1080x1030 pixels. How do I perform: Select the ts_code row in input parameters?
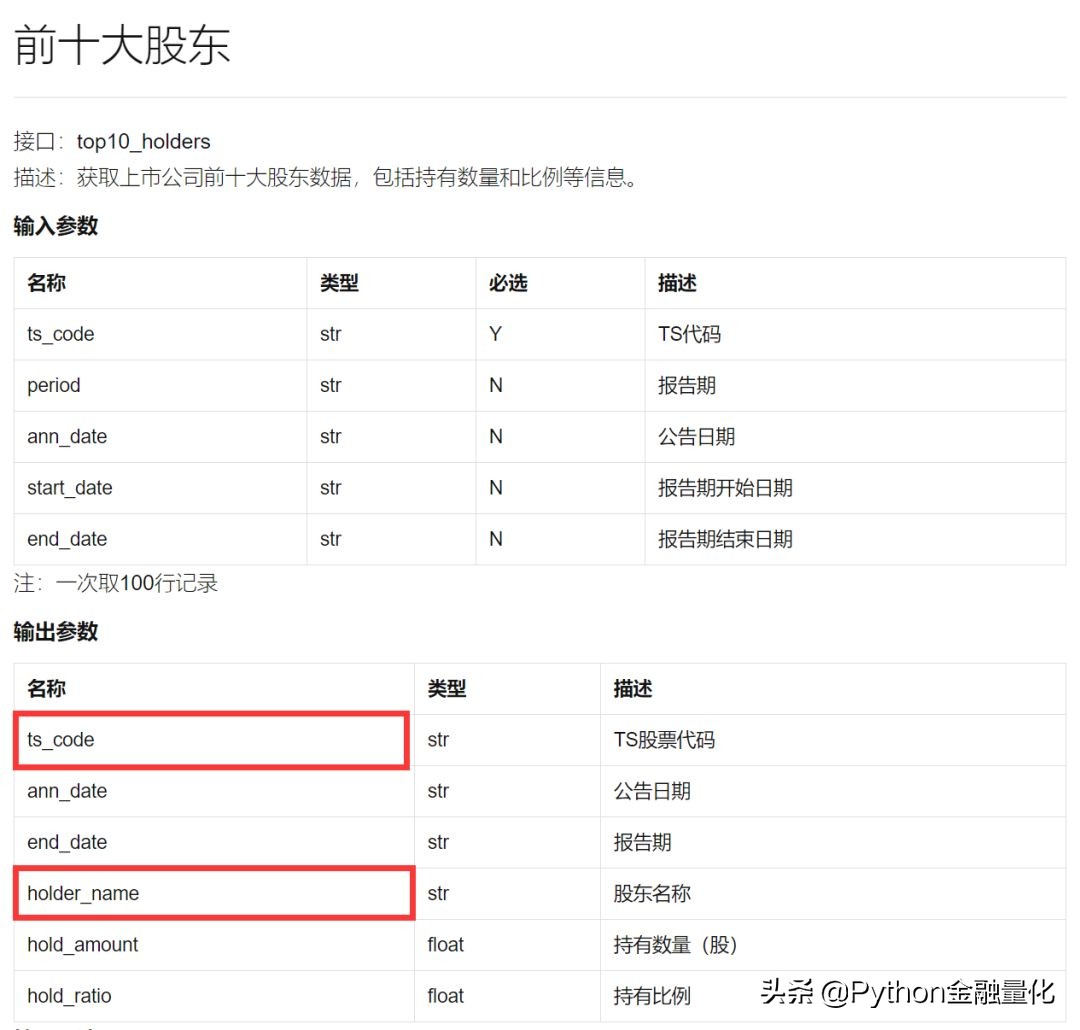click(60, 334)
